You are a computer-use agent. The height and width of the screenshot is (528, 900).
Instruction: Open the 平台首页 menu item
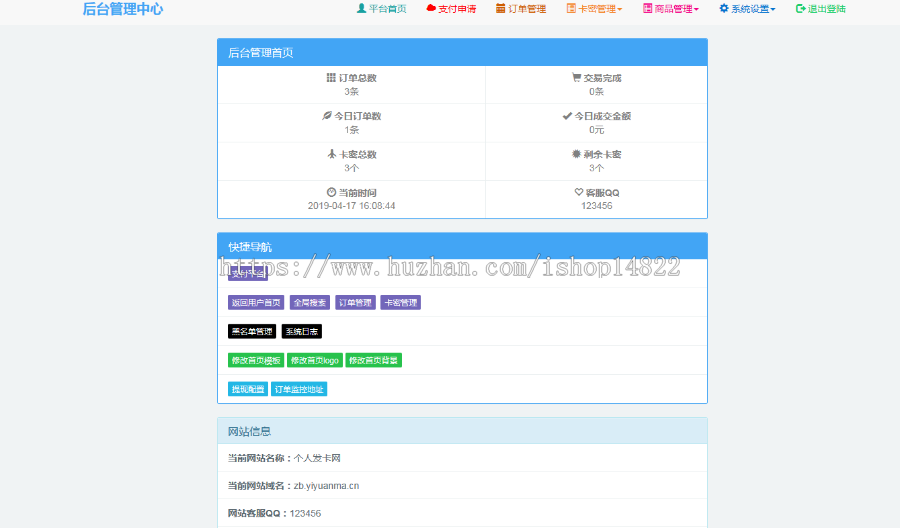[x=382, y=9]
